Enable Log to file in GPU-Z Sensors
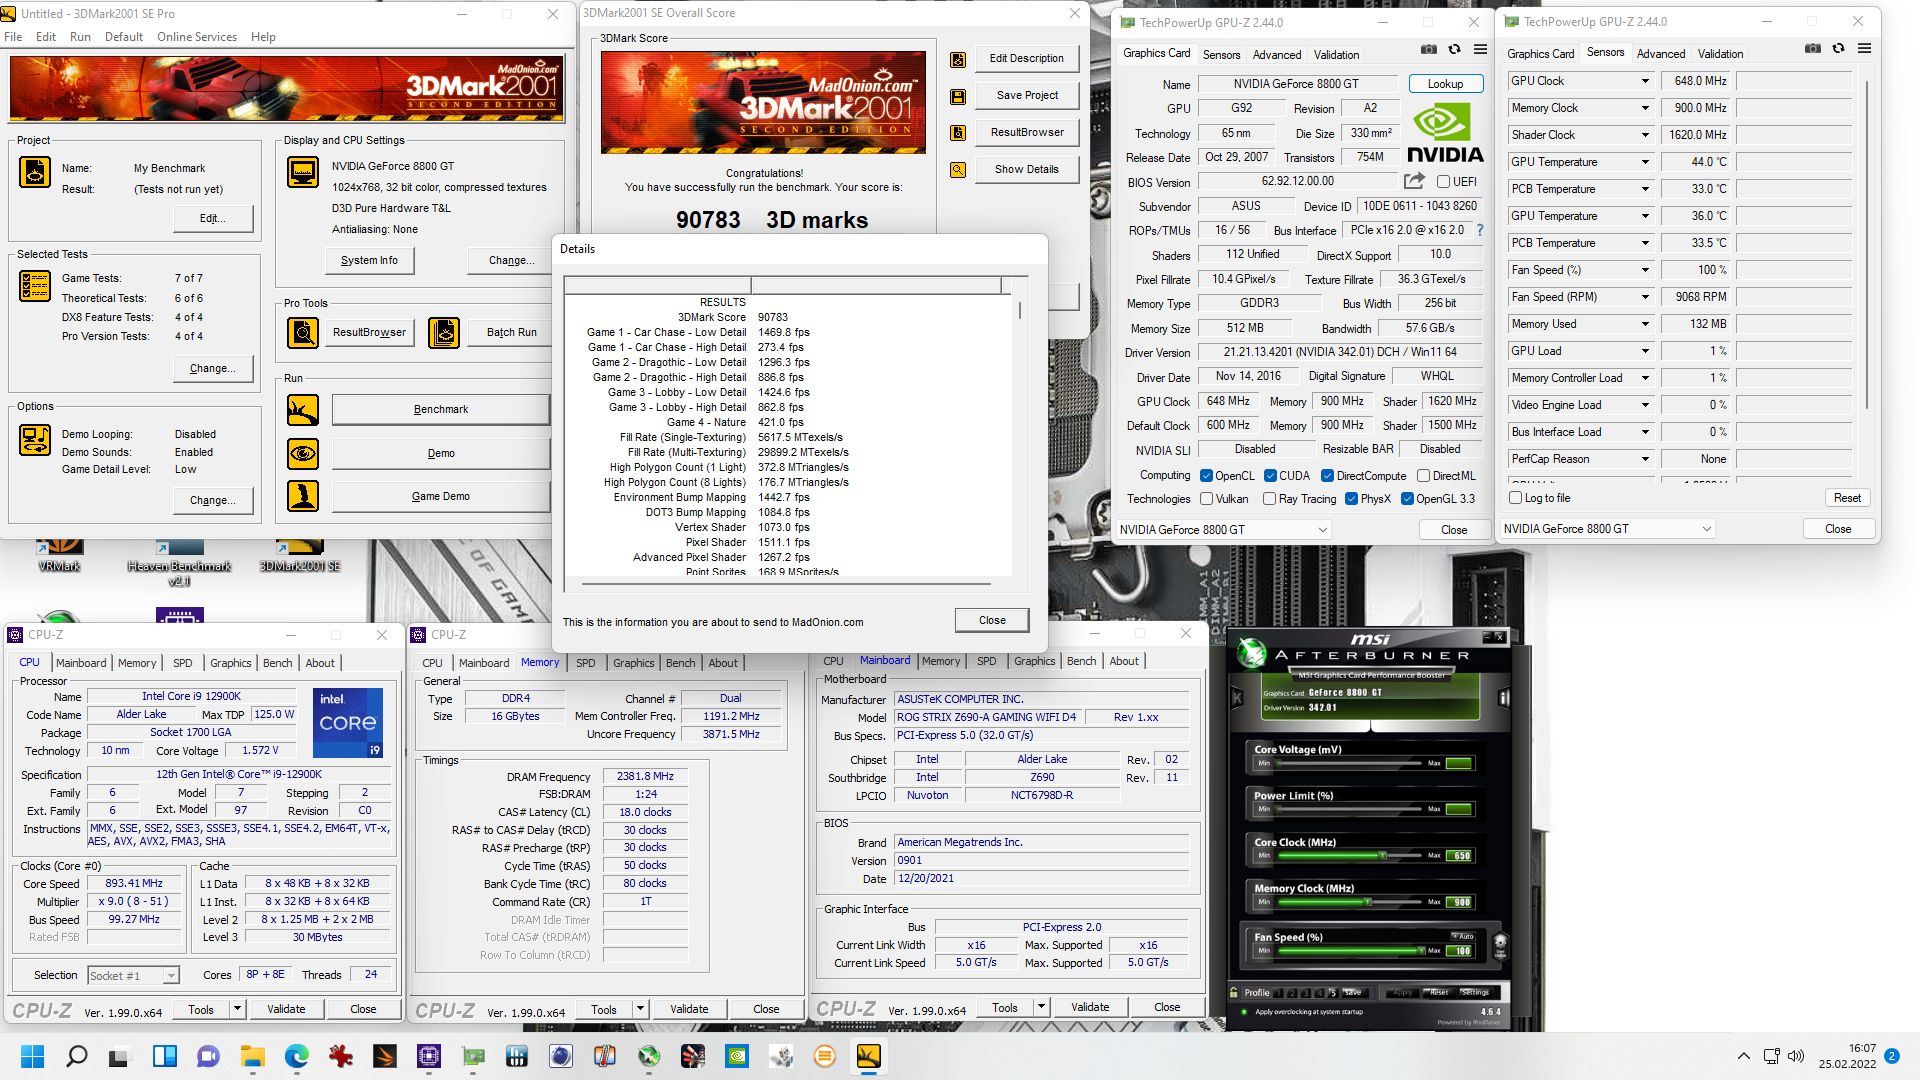Image resolution: width=1920 pixels, height=1080 pixels. pos(1516,498)
